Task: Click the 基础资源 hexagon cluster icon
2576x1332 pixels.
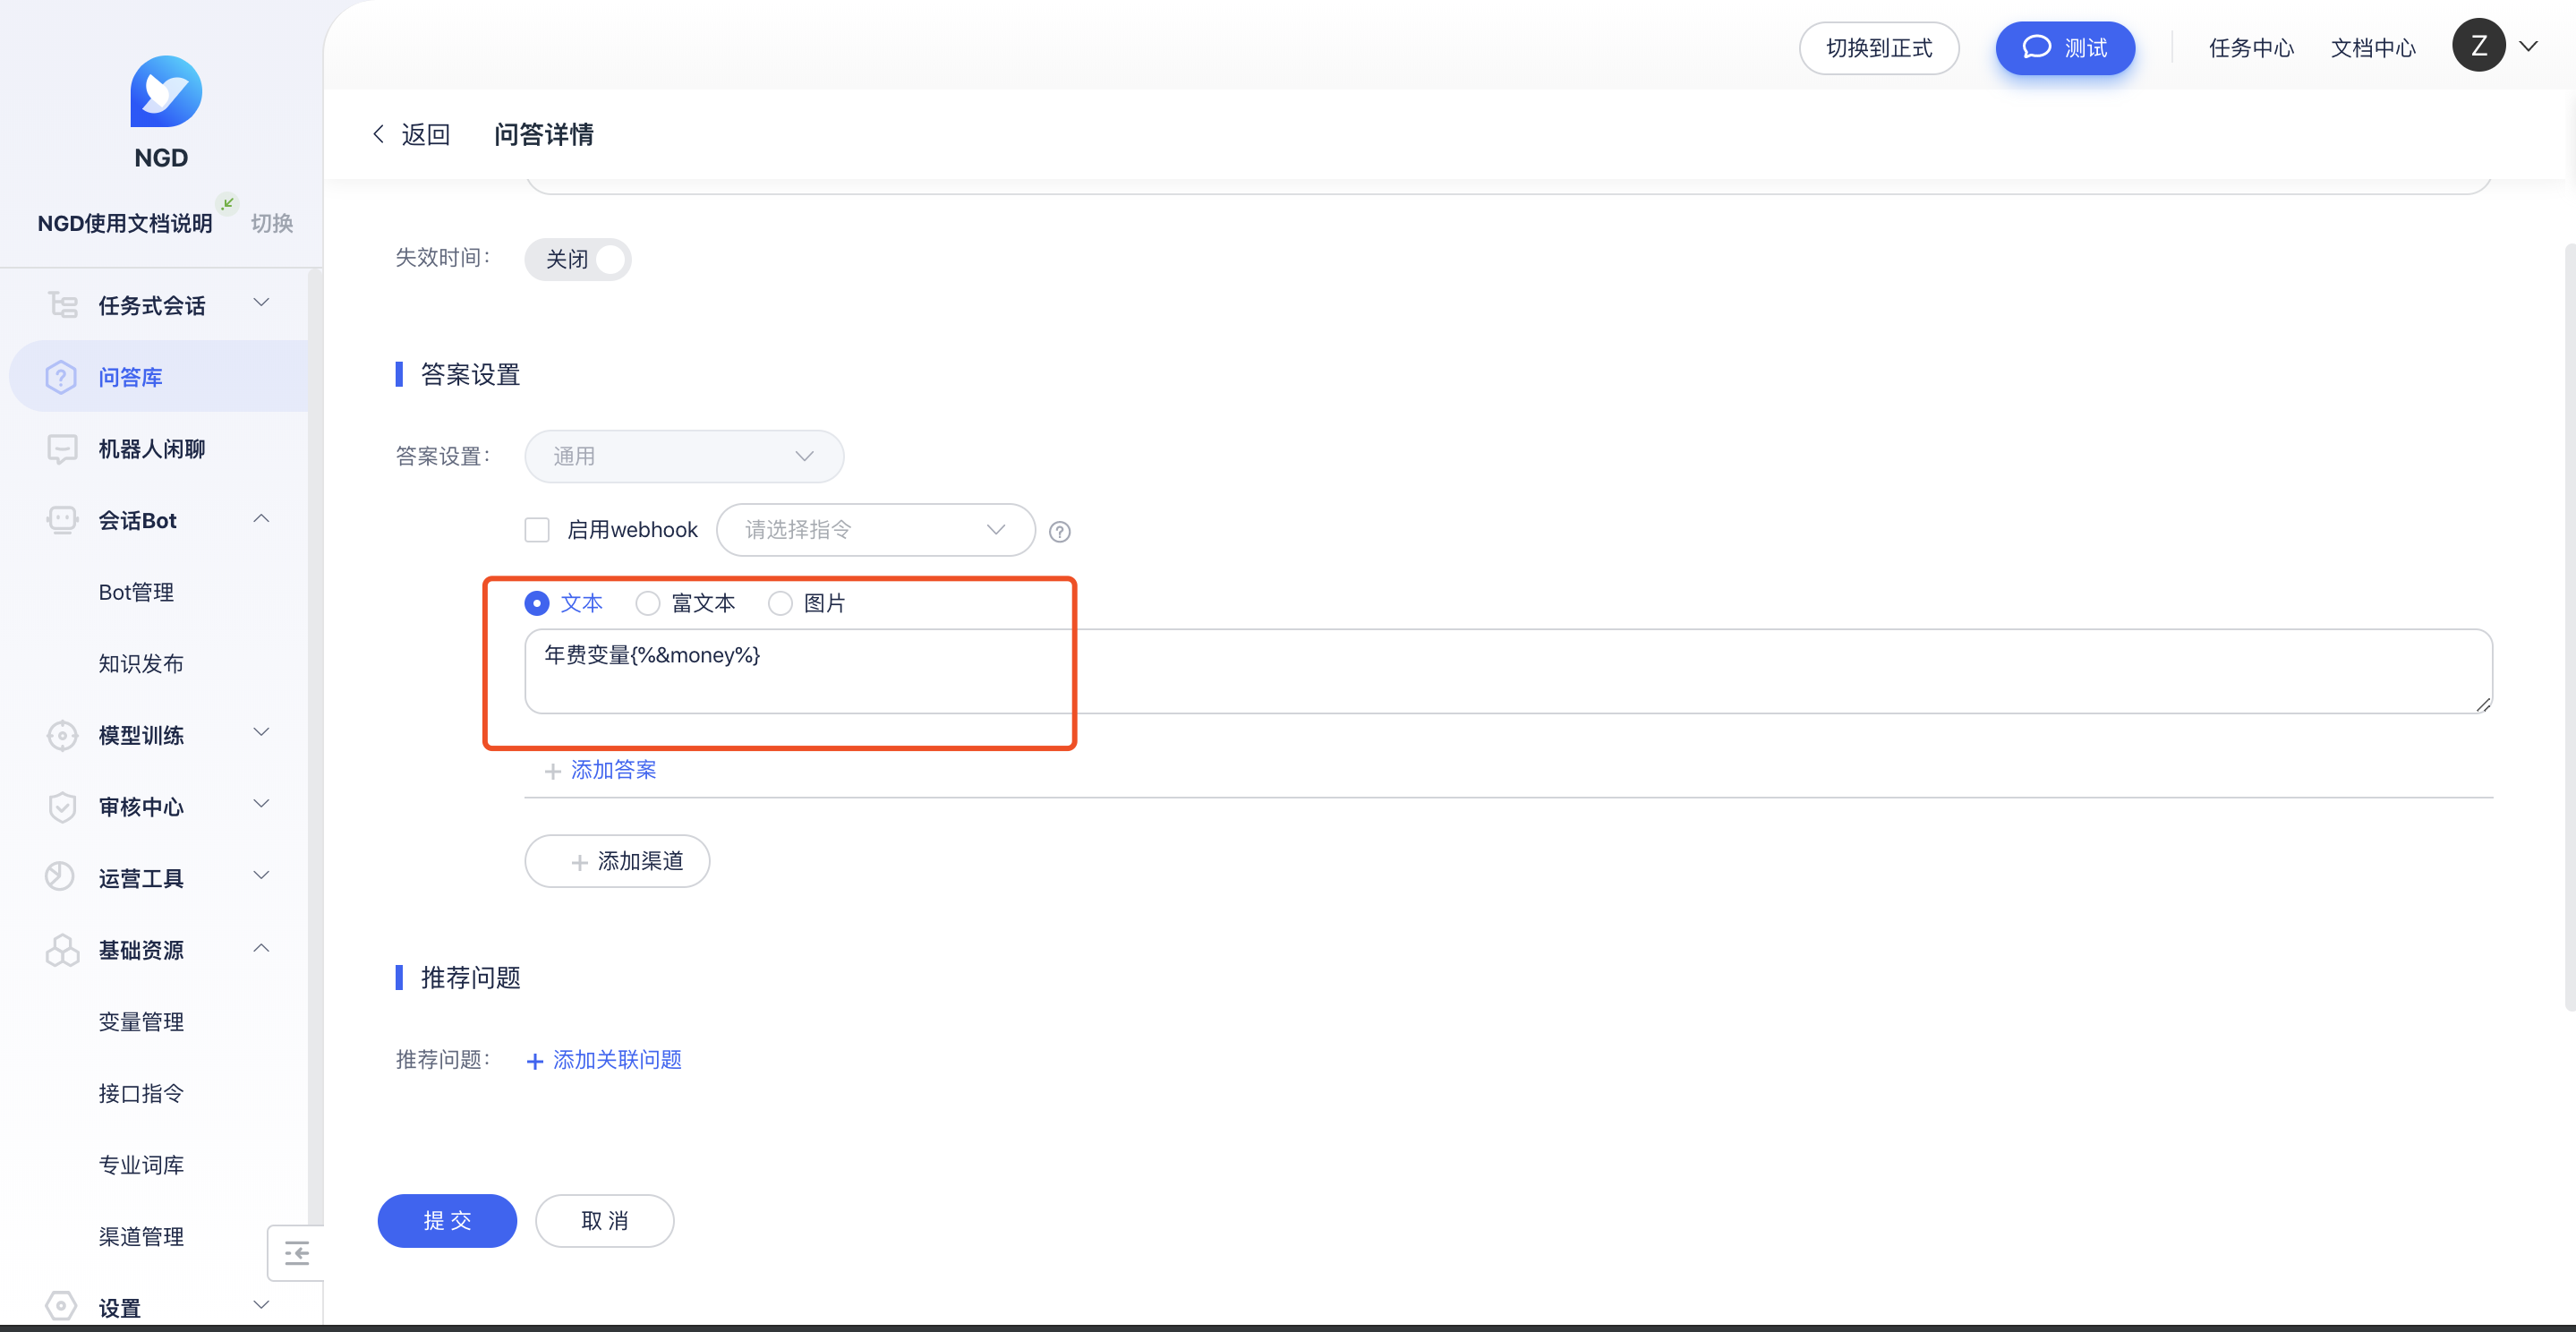Action: pos(62,950)
